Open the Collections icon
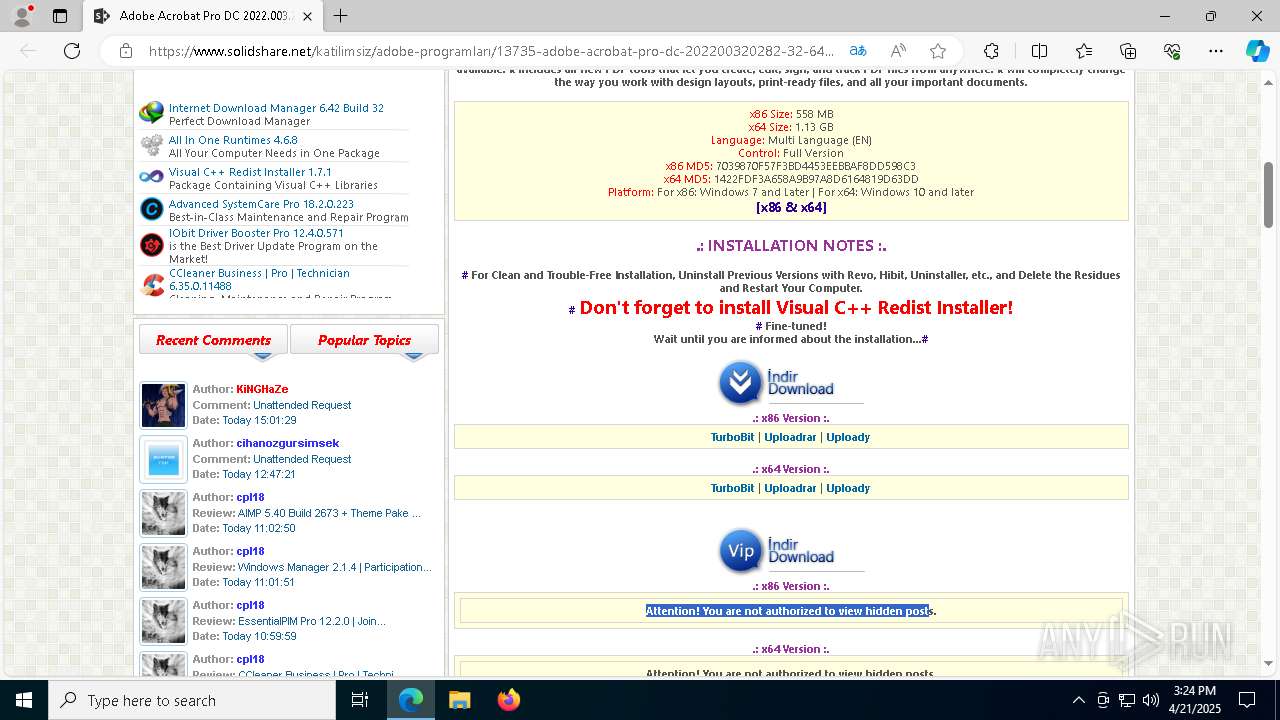The image size is (1280, 720). (1128, 51)
